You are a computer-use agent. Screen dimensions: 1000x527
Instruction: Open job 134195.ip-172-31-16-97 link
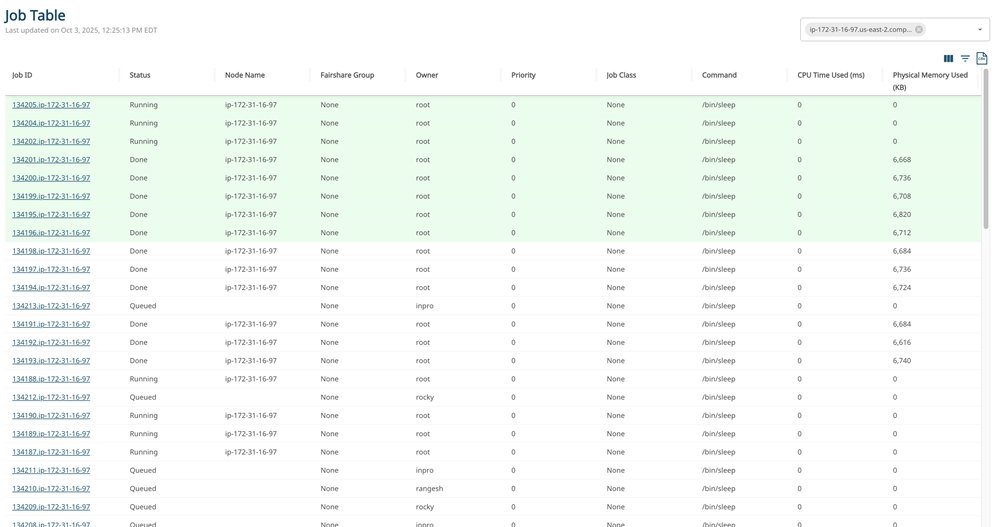click(x=51, y=214)
